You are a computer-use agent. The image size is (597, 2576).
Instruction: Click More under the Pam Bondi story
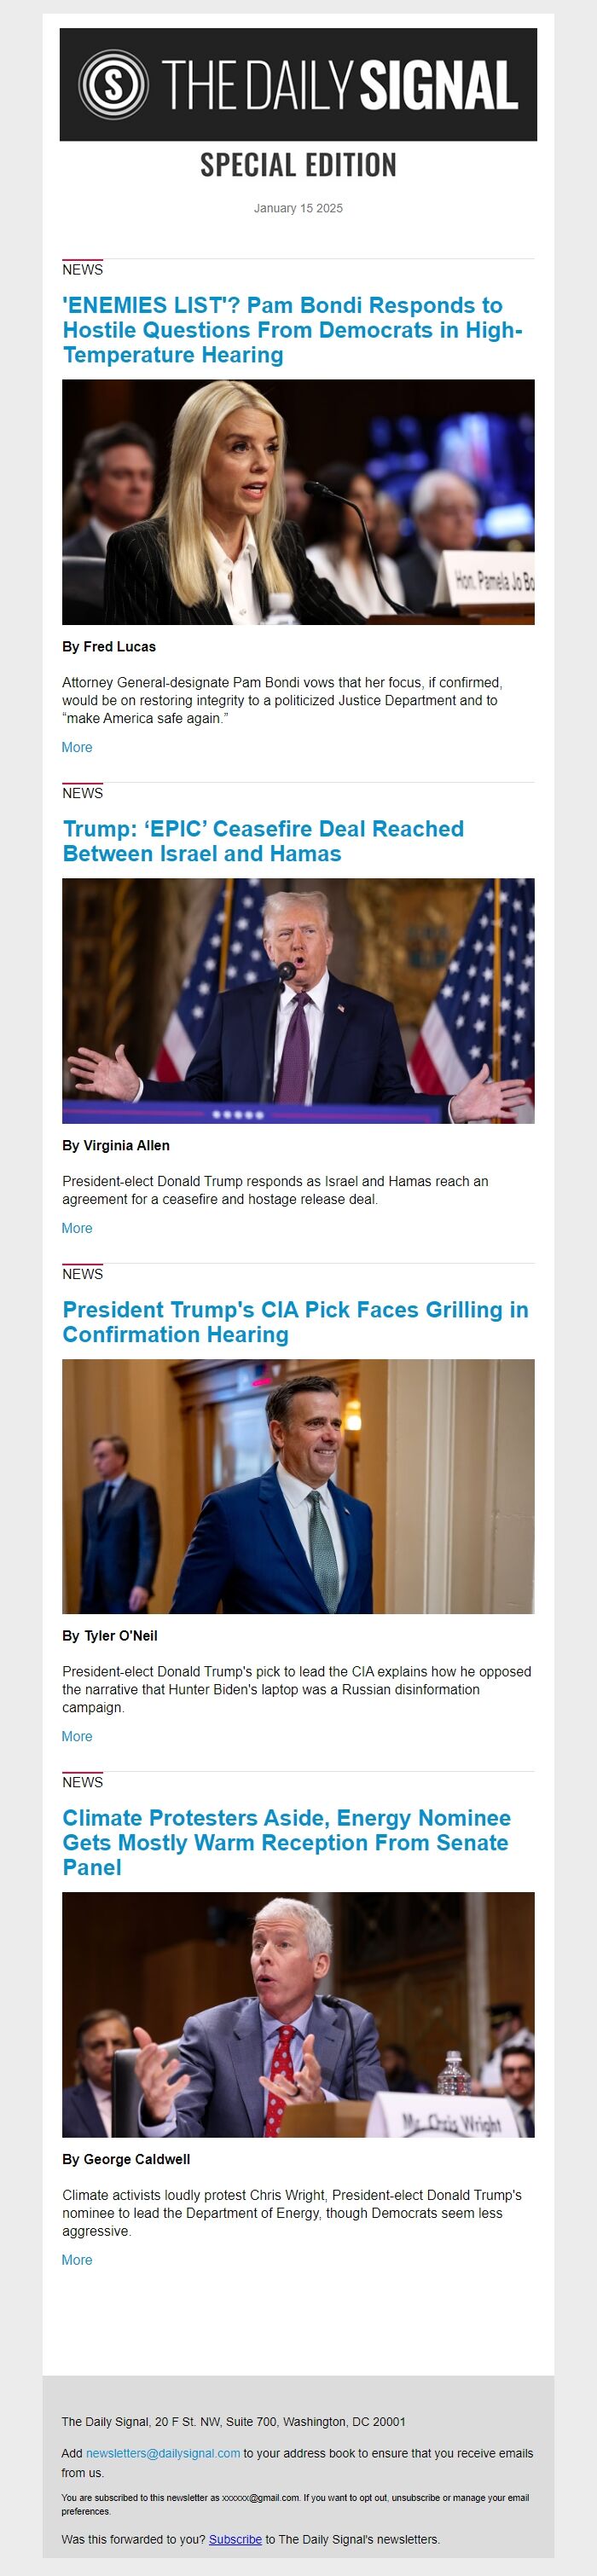click(x=77, y=747)
